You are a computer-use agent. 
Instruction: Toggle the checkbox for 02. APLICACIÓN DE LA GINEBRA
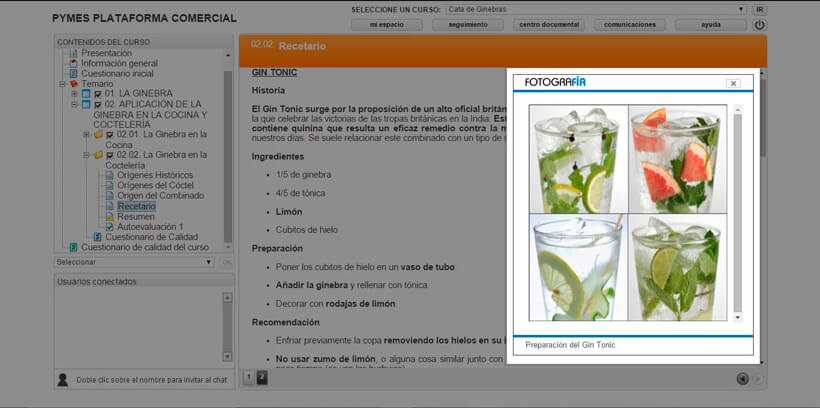click(98, 105)
